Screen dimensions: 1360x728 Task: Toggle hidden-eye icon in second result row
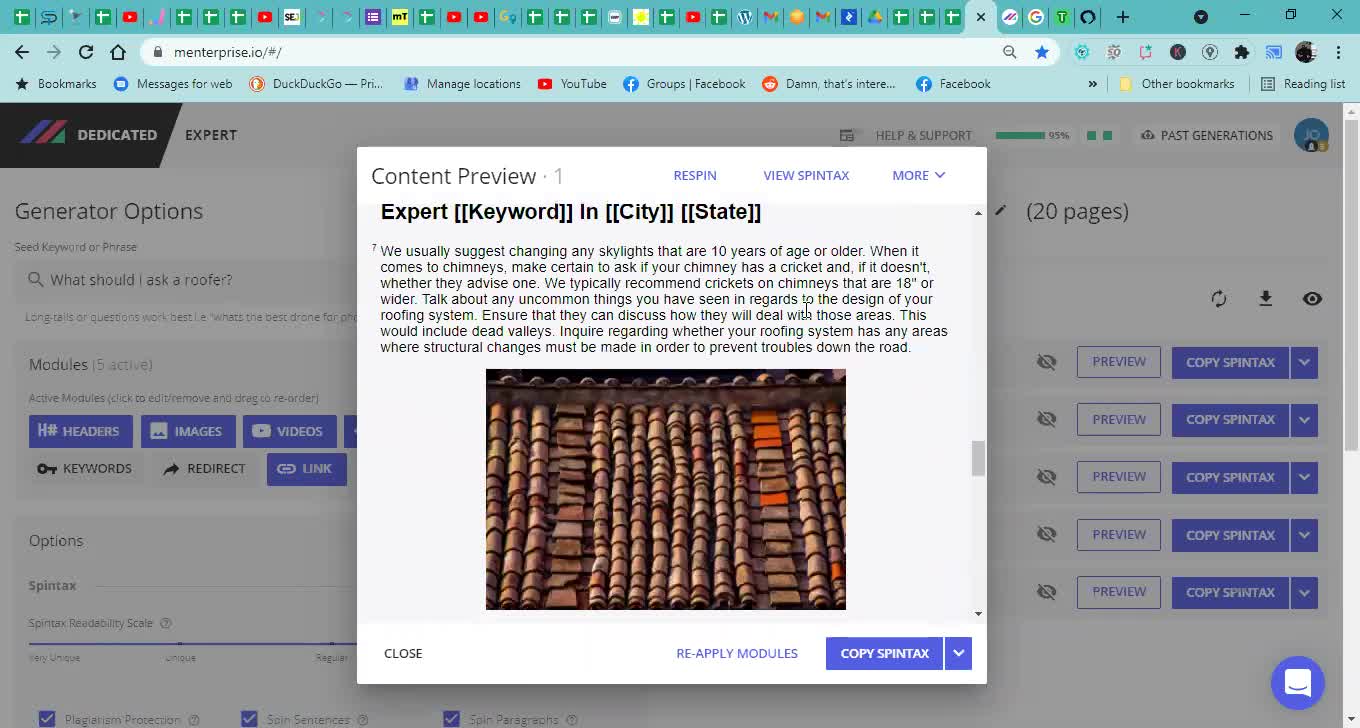pos(1047,420)
